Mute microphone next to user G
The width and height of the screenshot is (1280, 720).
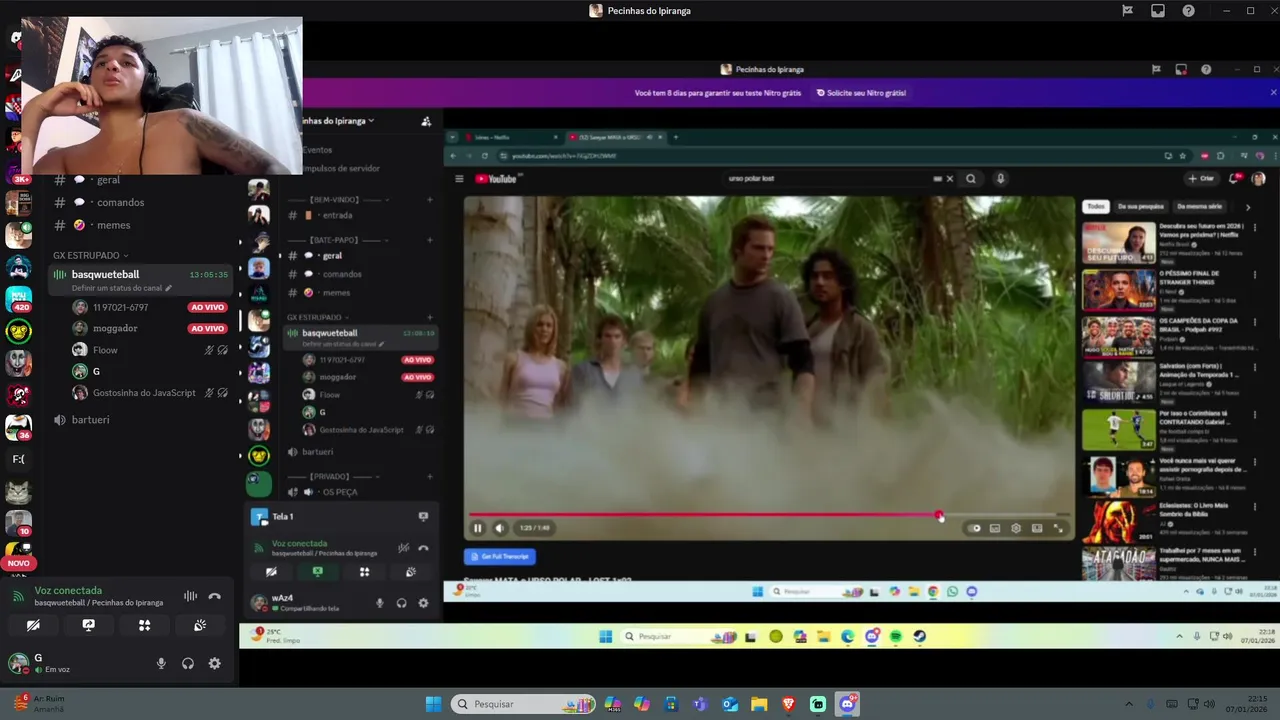161,663
